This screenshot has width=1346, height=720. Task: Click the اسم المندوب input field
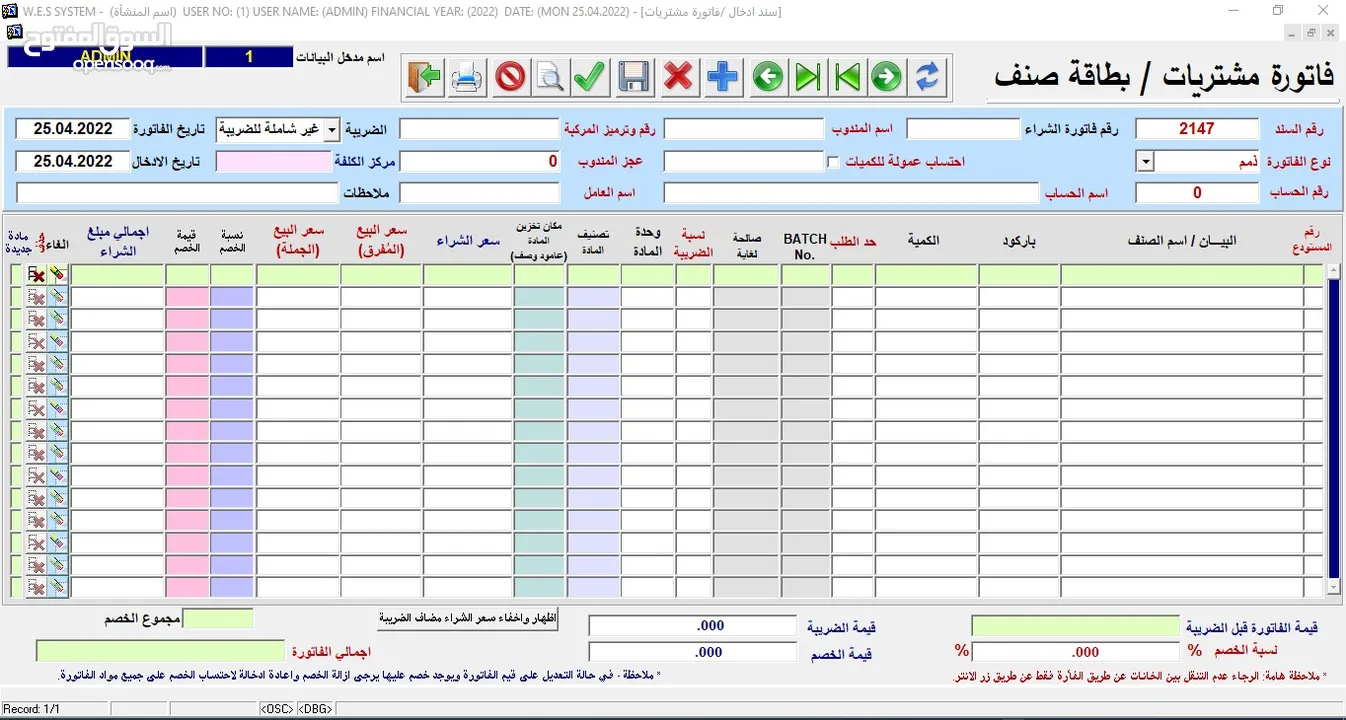coord(744,129)
